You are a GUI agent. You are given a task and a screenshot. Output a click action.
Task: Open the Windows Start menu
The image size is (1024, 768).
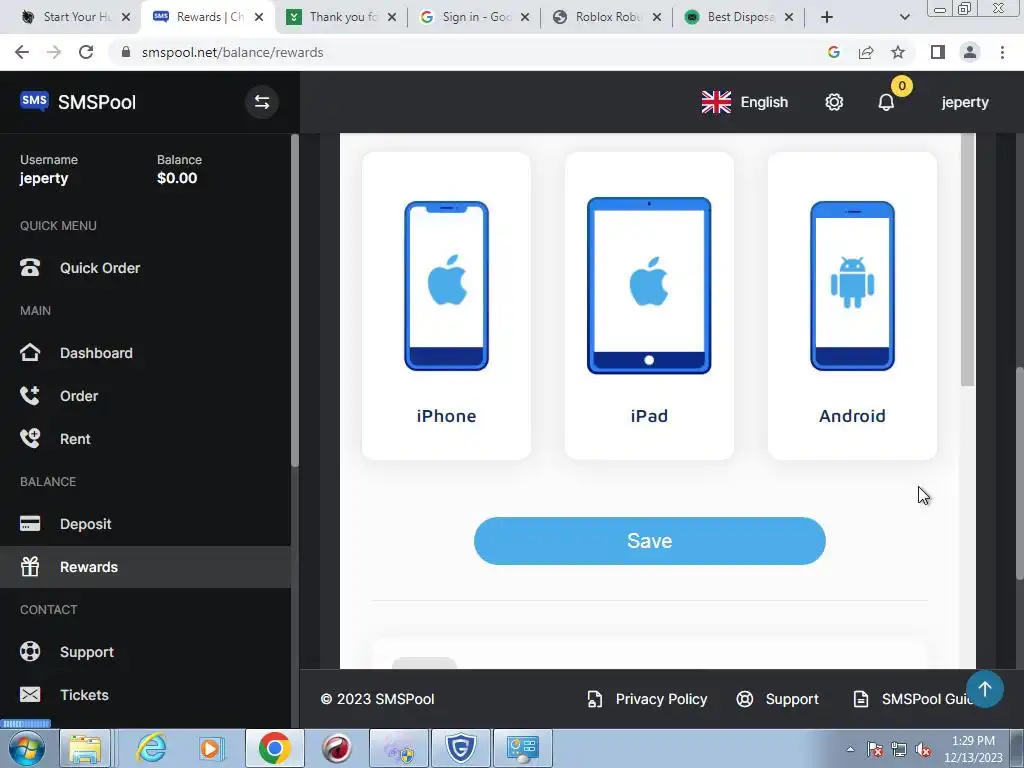27,748
